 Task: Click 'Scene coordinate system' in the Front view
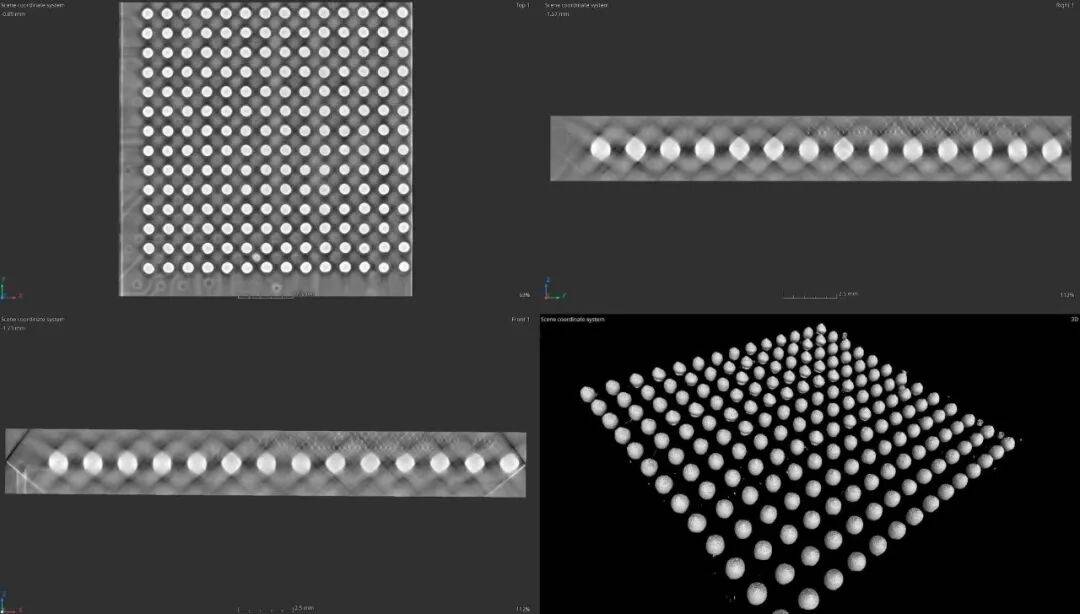pyautogui.click(x=32, y=319)
